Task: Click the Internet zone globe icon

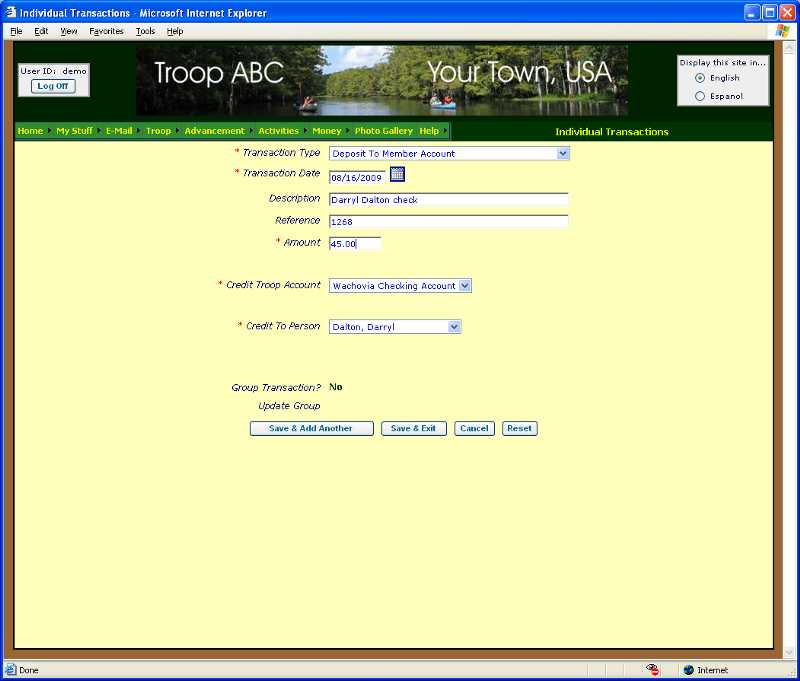Action: click(x=689, y=670)
